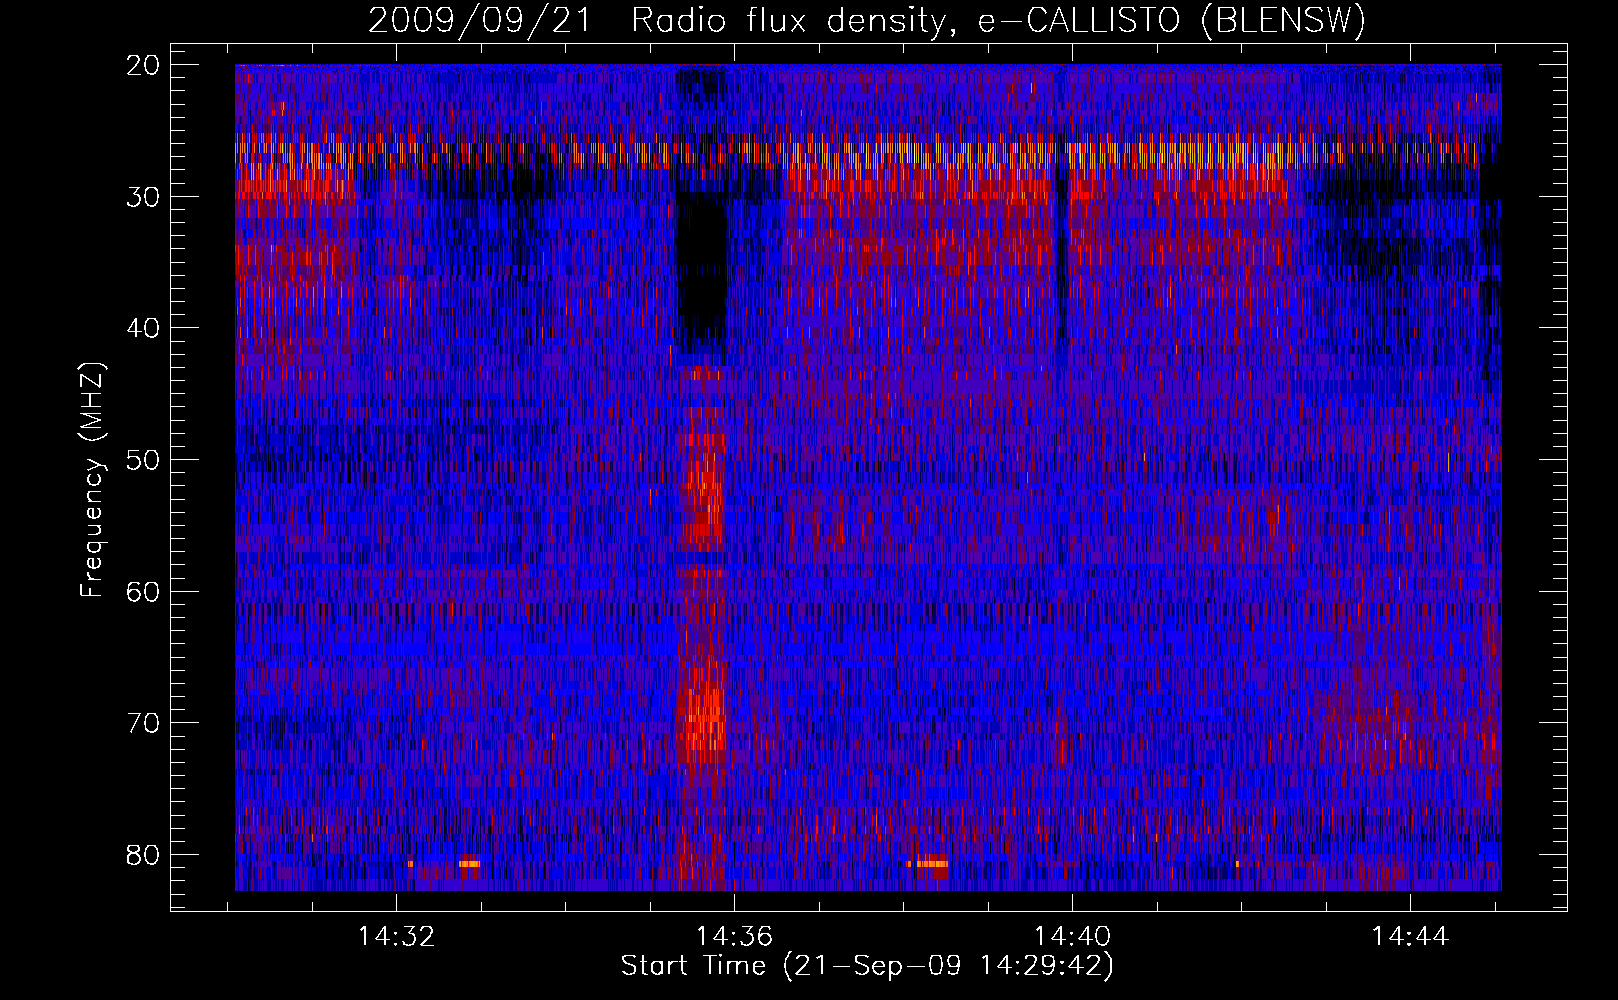Click the 14:32 time tick label

pyautogui.click(x=397, y=936)
